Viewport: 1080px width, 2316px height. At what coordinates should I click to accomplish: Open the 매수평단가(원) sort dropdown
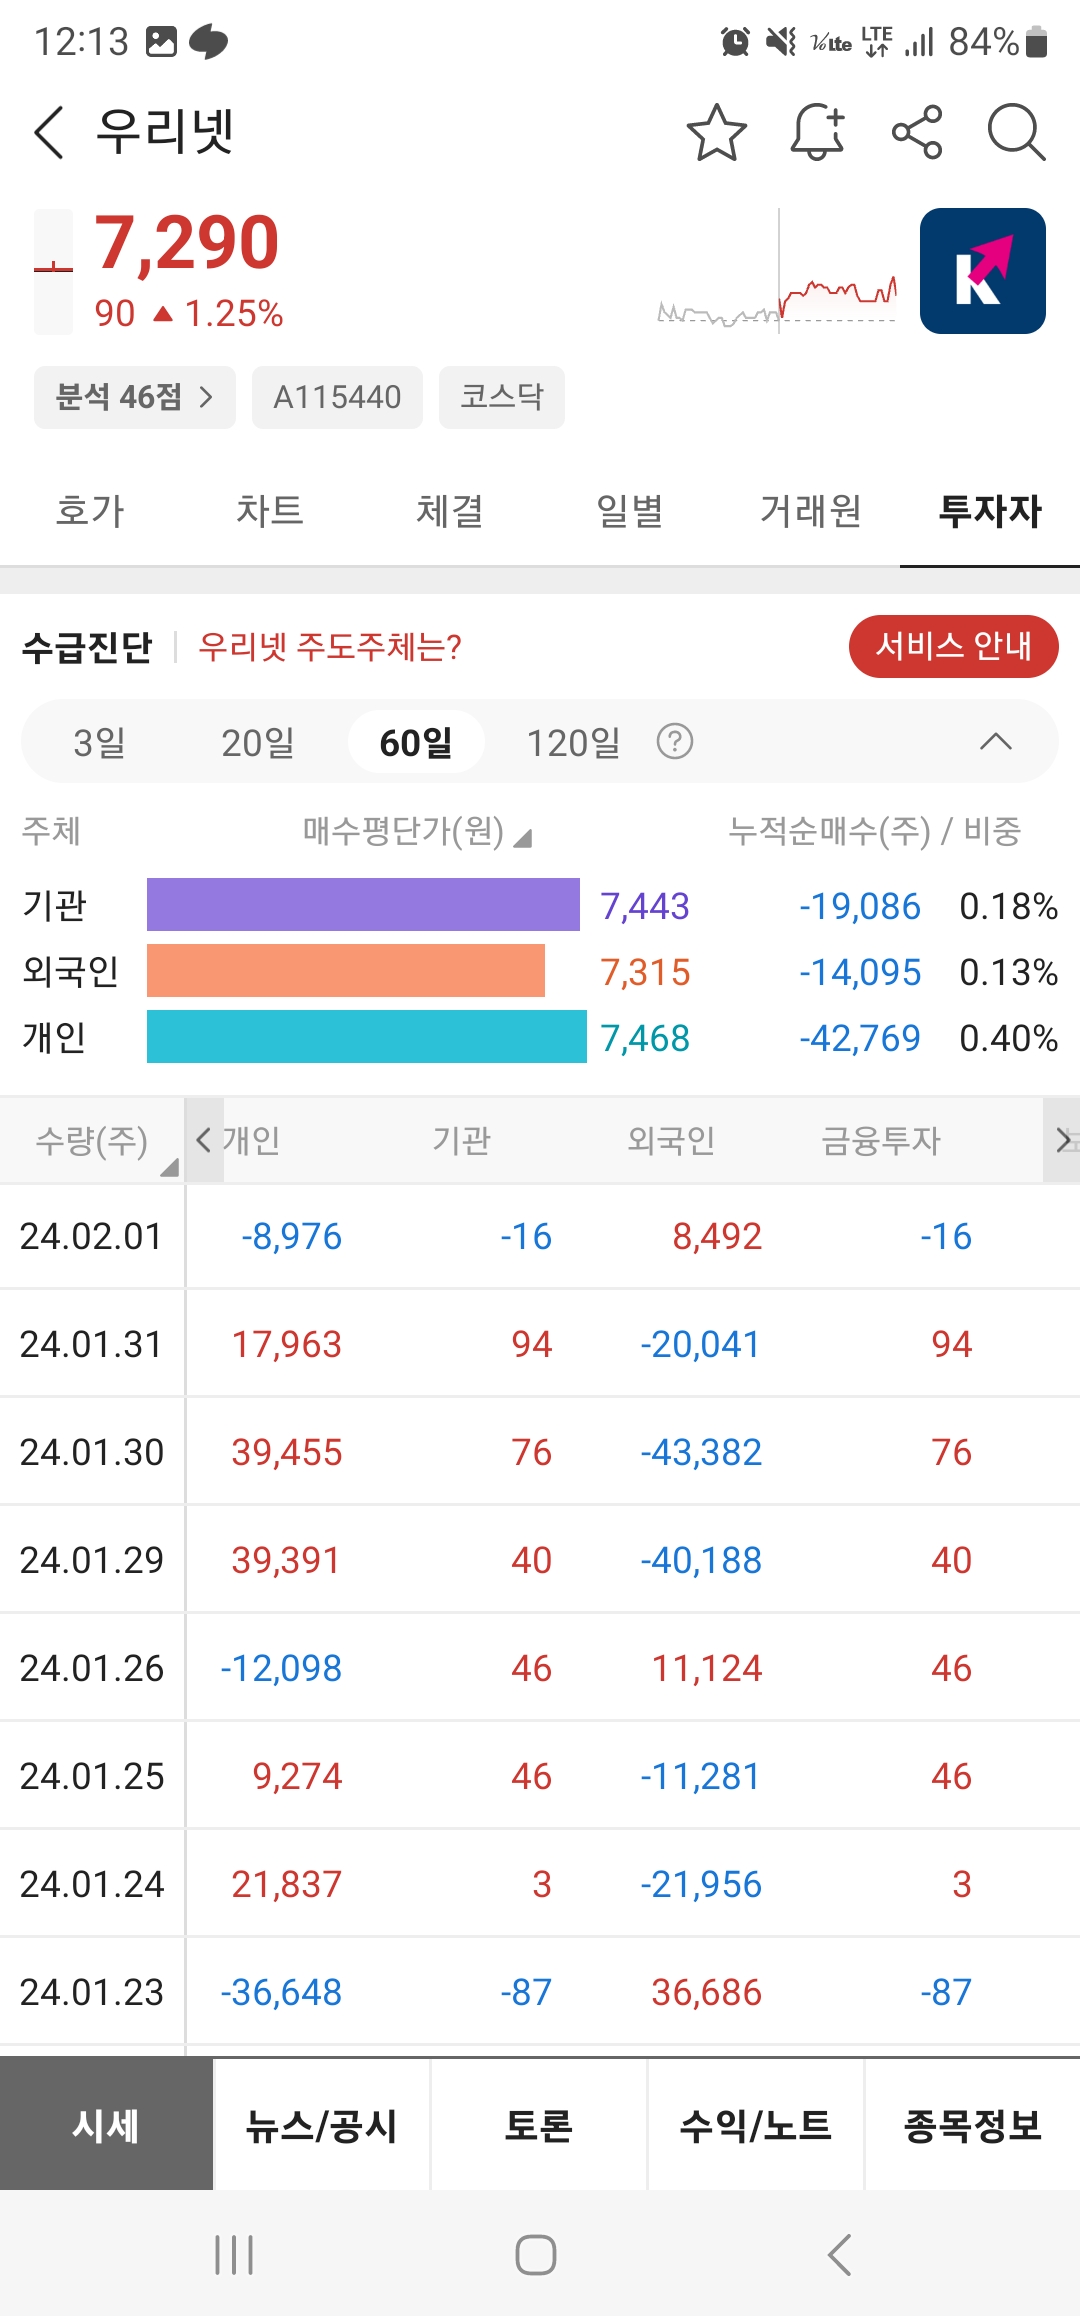click(x=416, y=831)
